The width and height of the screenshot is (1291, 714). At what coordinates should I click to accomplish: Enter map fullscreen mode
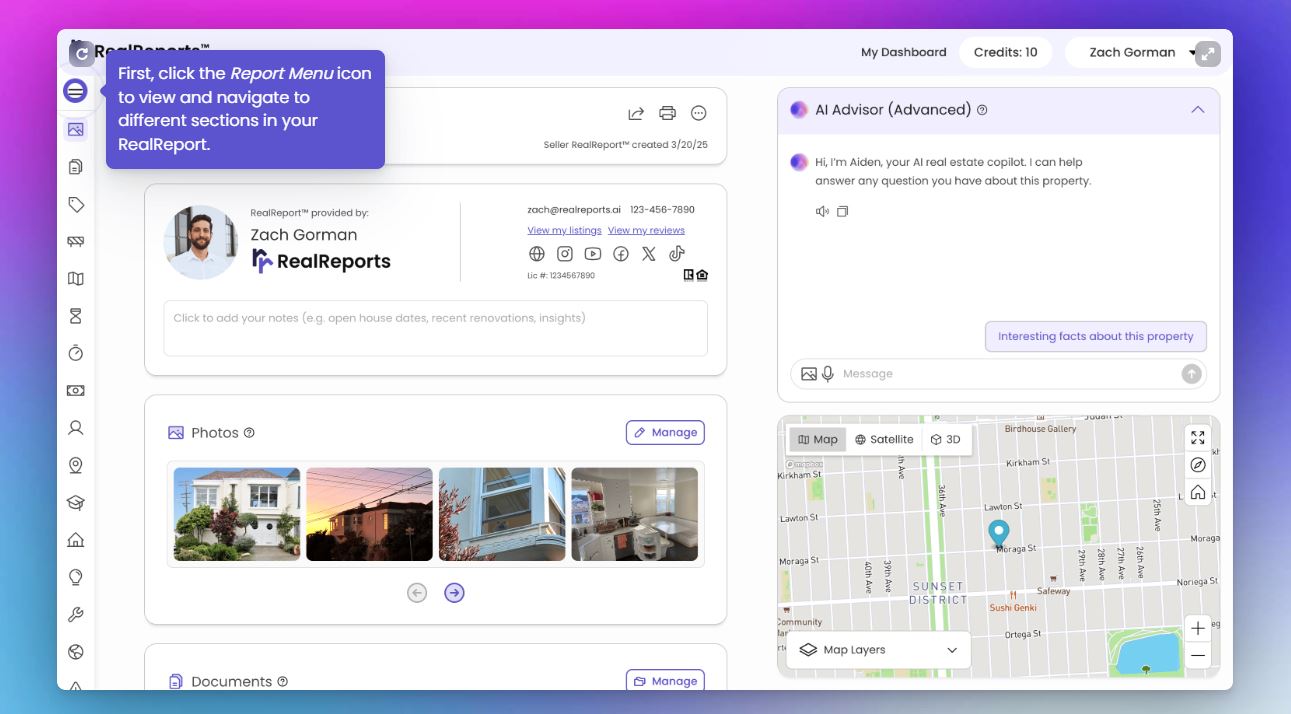1198,437
